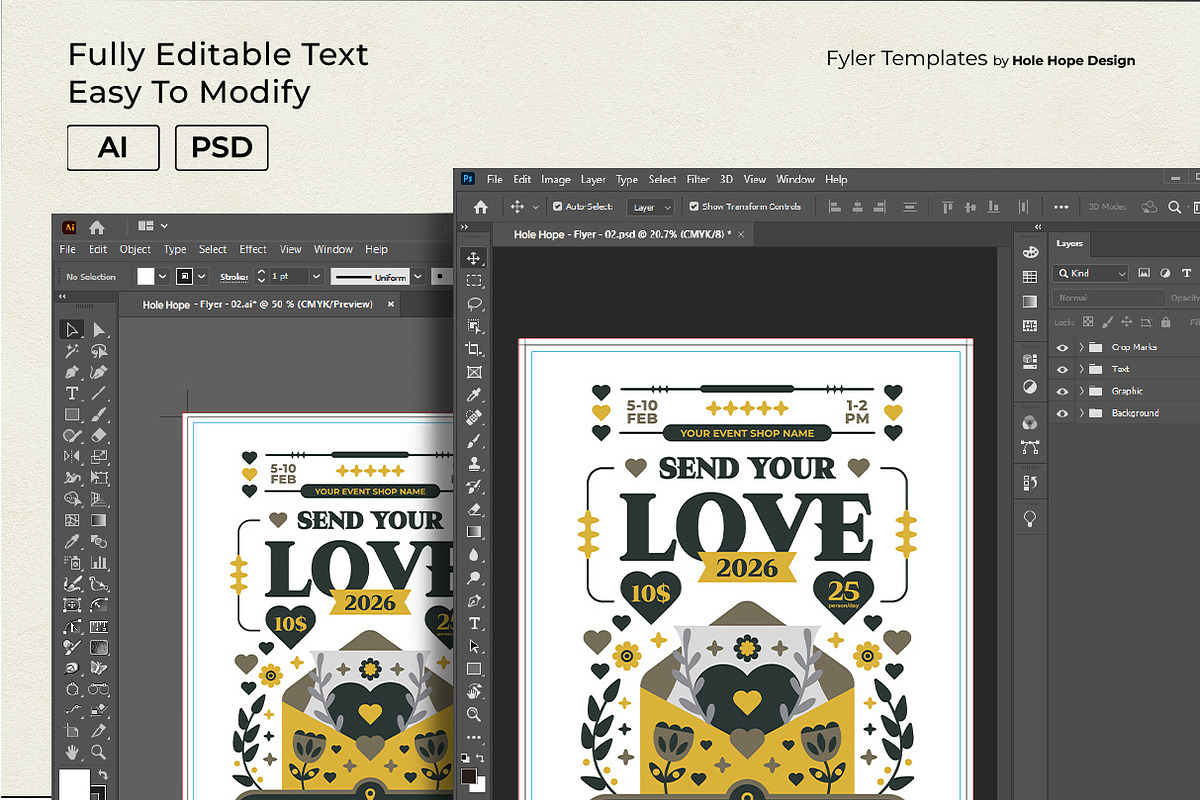This screenshot has width=1200, height=800.
Task: Expand the Text layer group
Action: click(x=1081, y=369)
